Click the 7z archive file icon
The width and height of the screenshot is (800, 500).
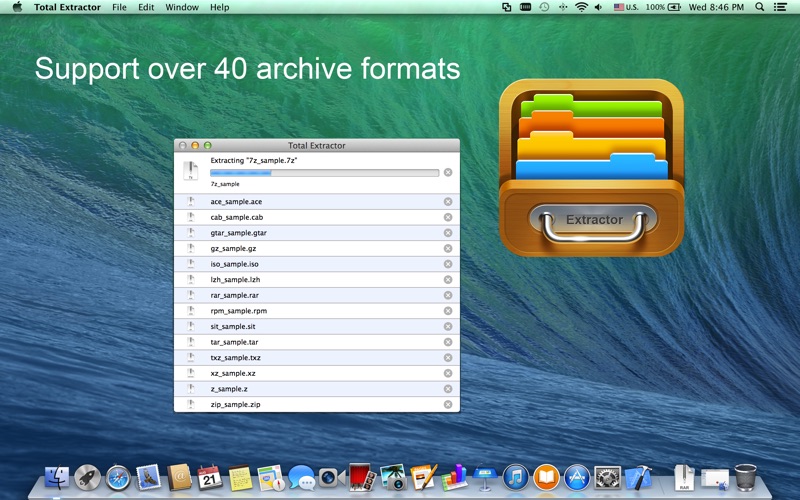point(191,170)
